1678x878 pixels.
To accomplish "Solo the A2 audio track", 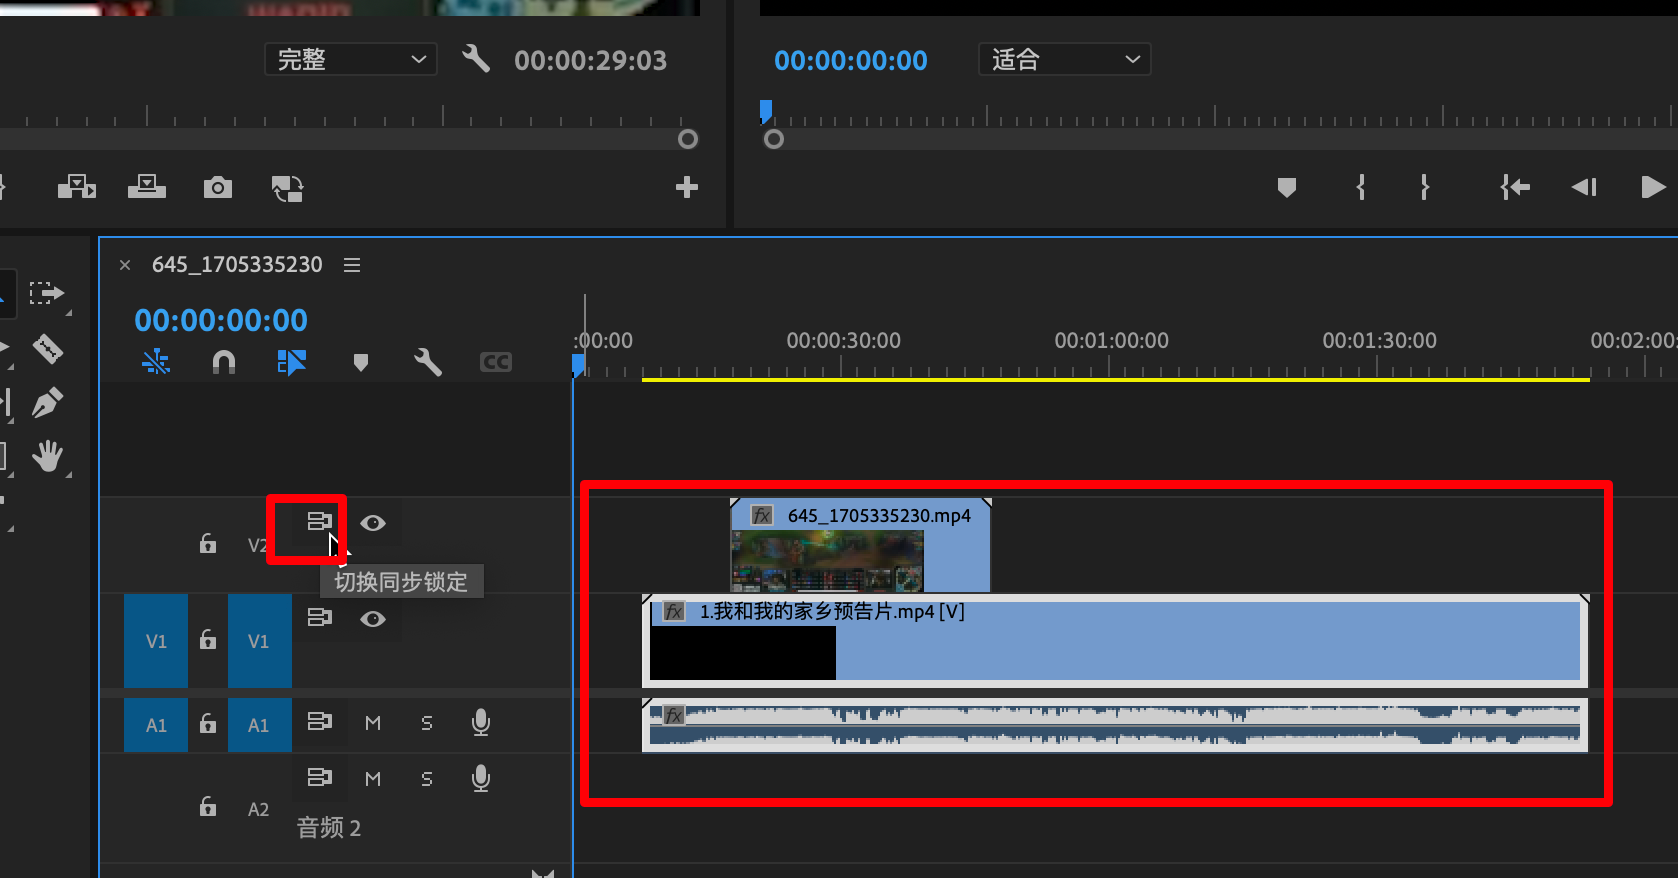I will pos(427,779).
